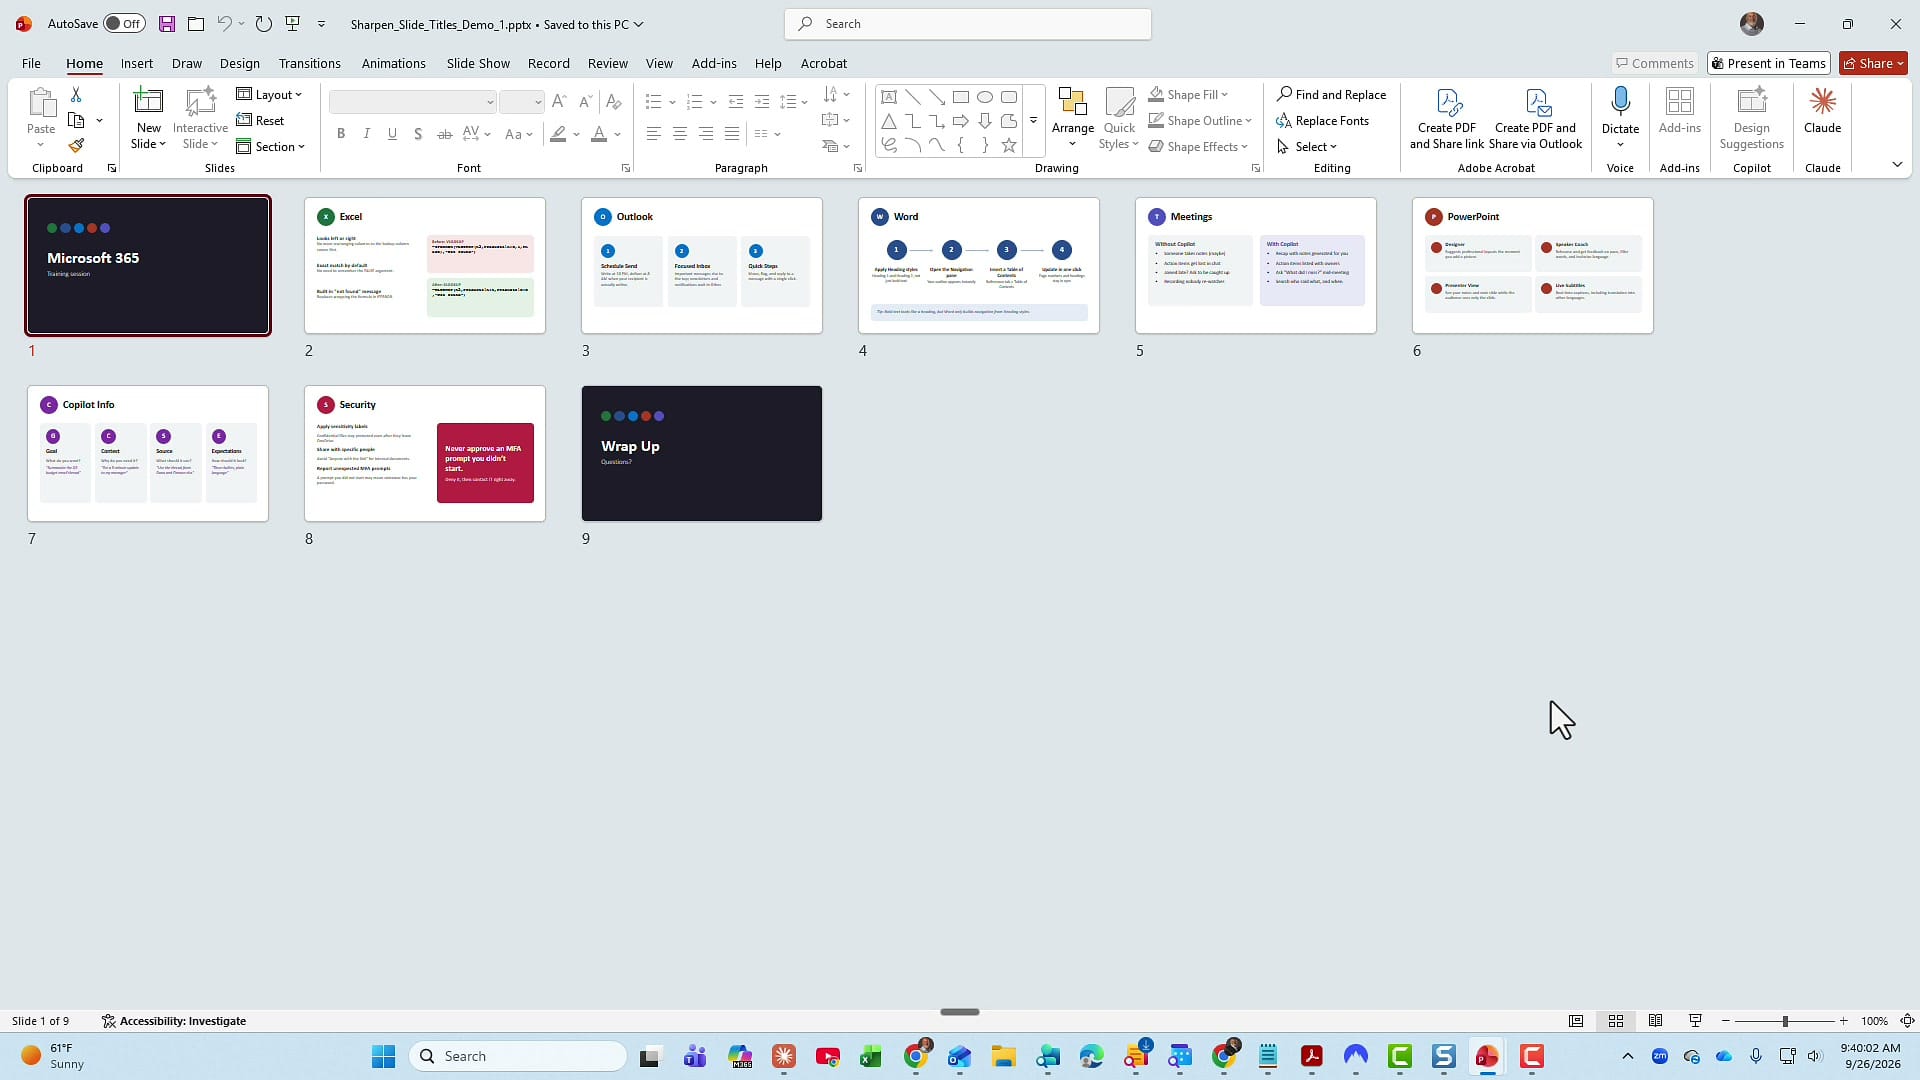The image size is (1920, 1080).
Task: Click the Font Color swatch button
Action: click(599, 134)
